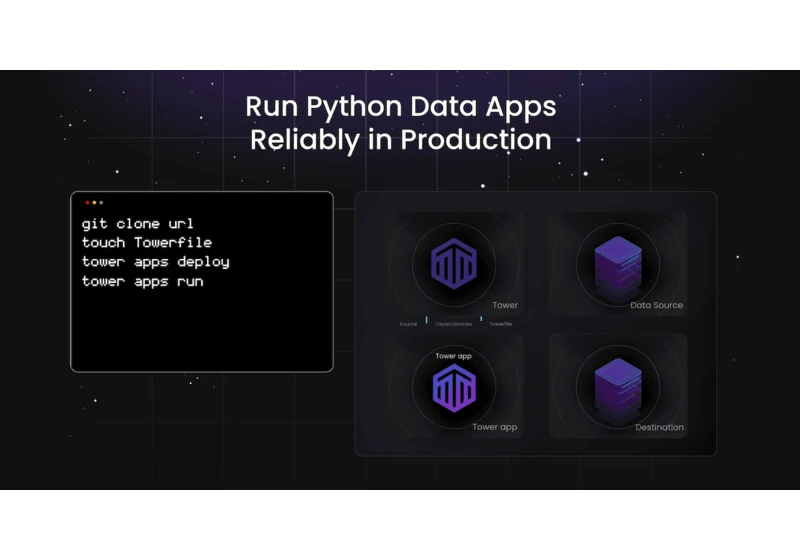Click the small 'Source' label

tap(408, 324)
